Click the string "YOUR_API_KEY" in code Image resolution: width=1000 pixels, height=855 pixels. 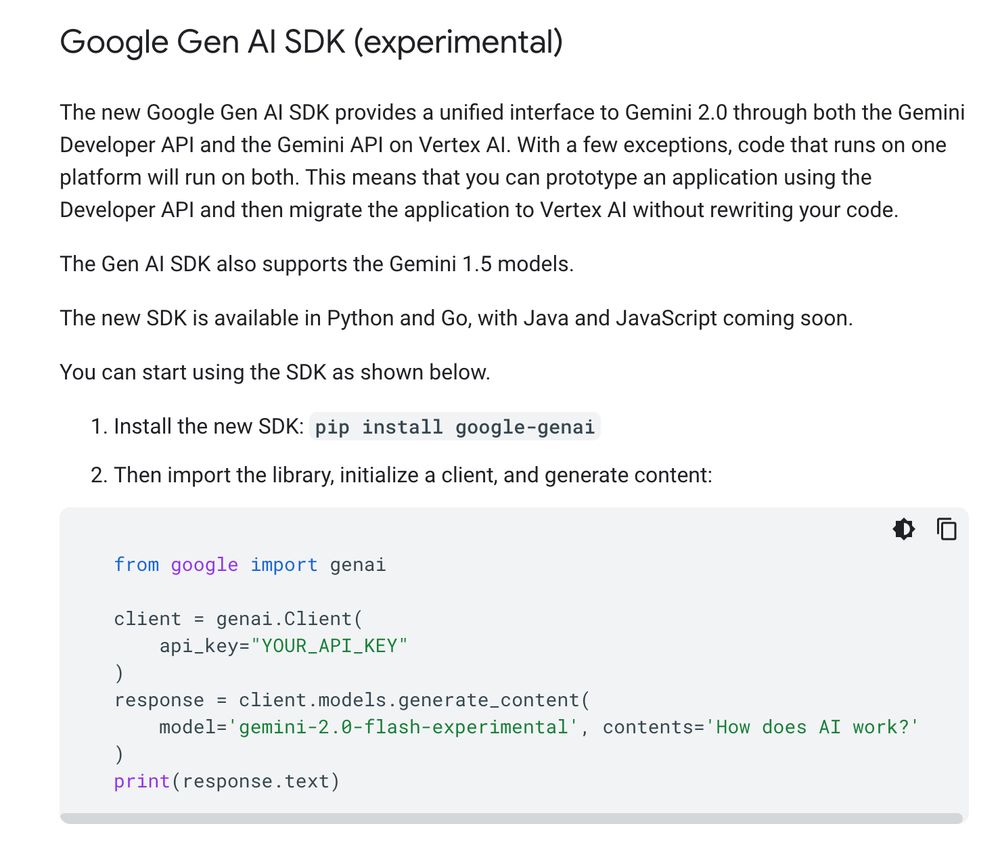329,646
